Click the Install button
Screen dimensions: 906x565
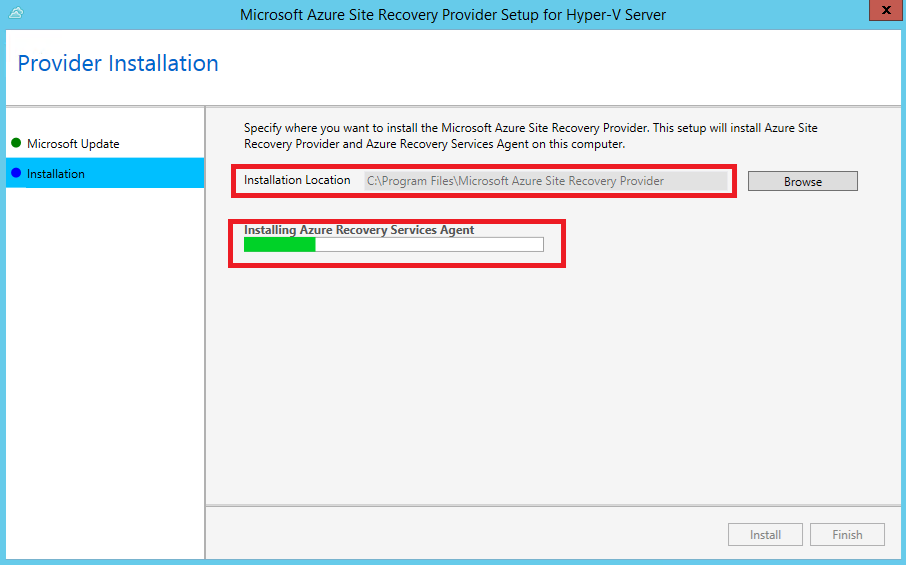pos(765,534)
